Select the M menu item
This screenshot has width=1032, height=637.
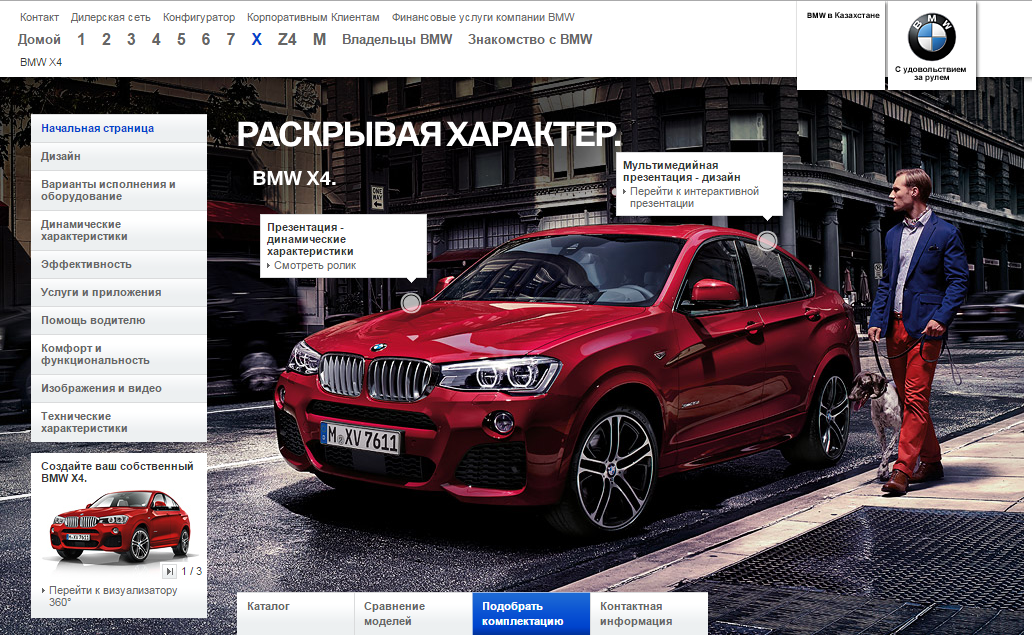[319, 39]
